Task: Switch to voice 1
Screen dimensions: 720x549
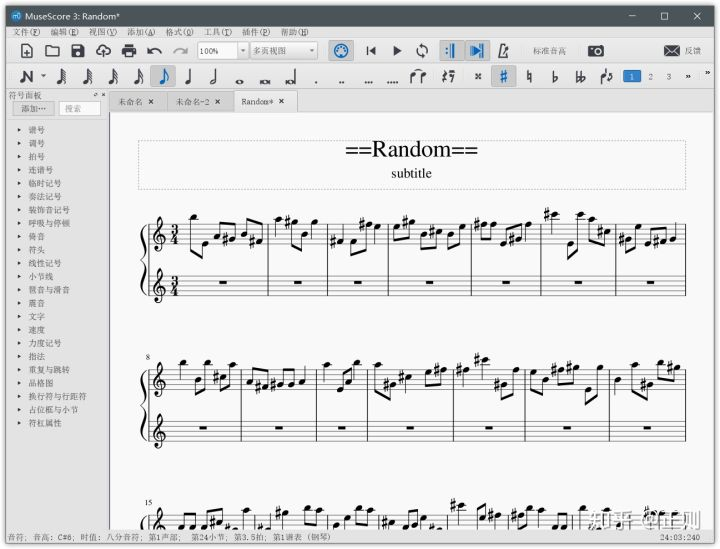Action: [631, 77]
